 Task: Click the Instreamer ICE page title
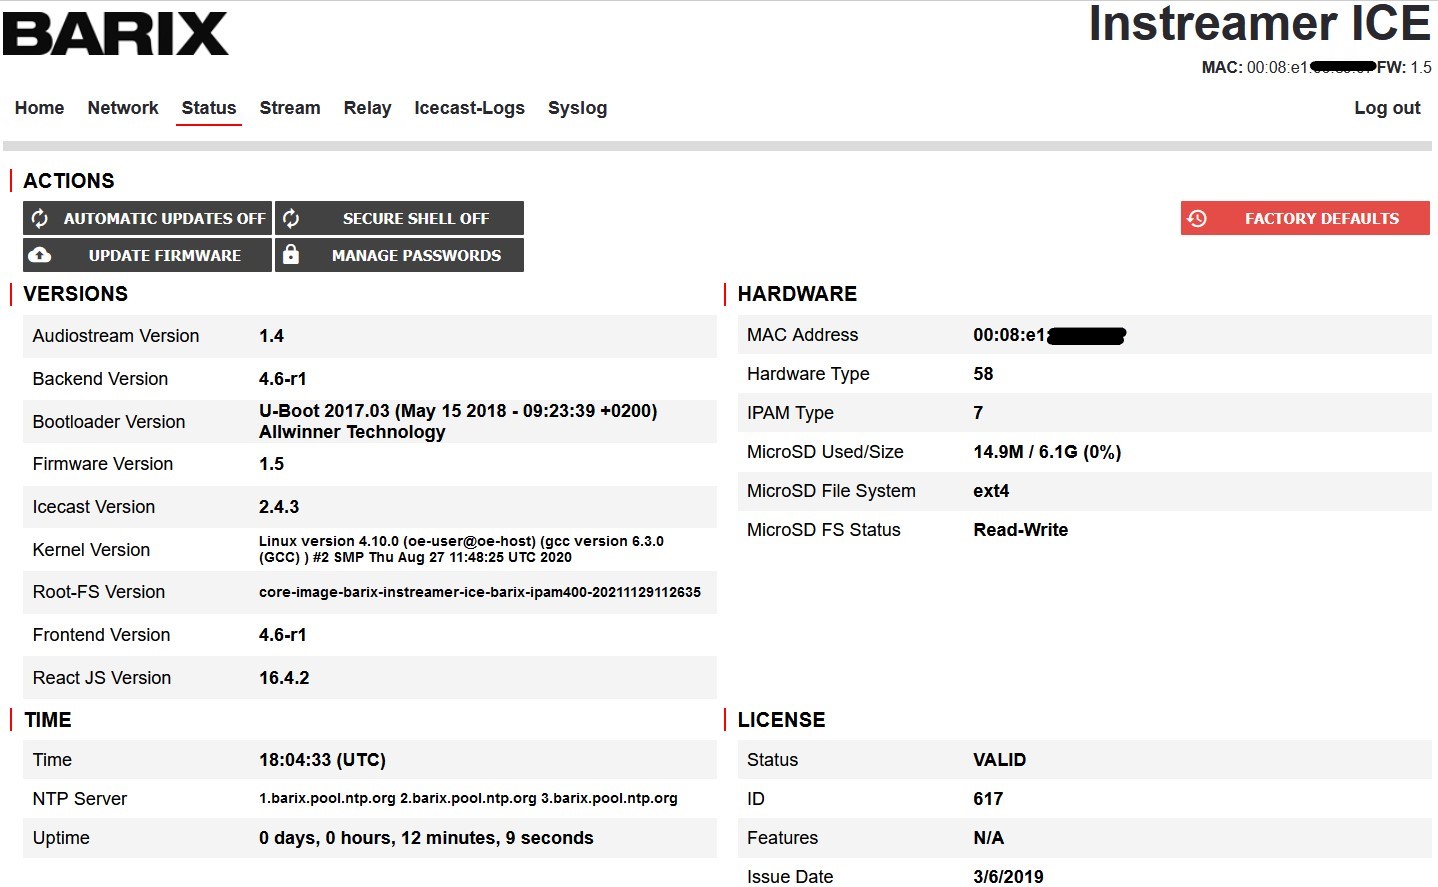pos(1259,24)
